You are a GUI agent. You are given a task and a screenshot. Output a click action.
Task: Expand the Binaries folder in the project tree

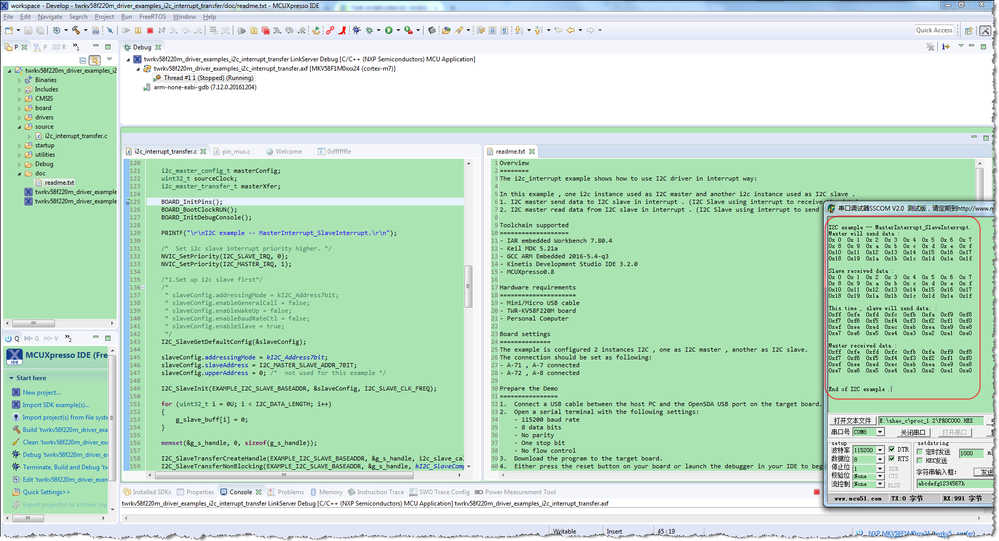[19, 80]
